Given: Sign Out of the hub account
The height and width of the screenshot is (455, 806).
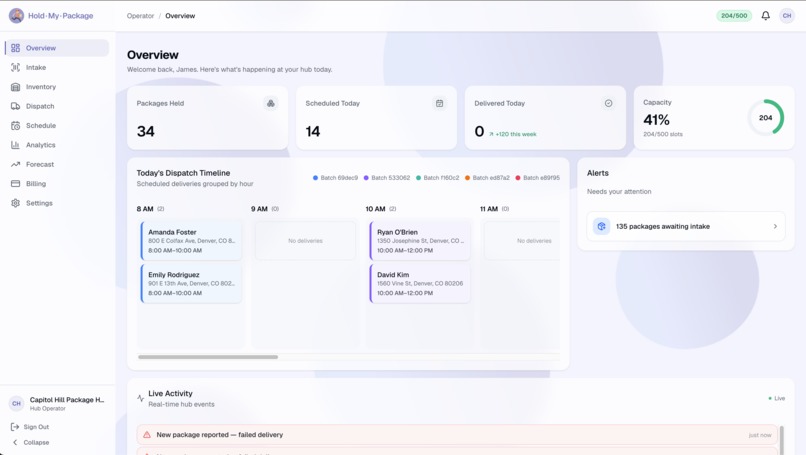Looking at the screenshot, I should pos(30,427).
